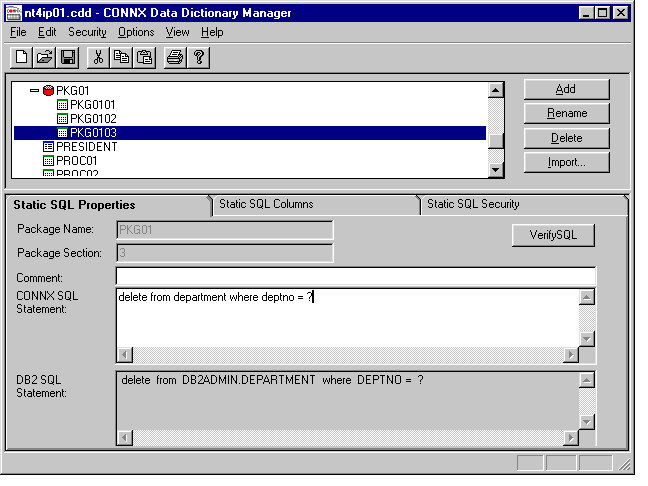Open the File menu
Screen dimensions: 648x486
(18, 32)
